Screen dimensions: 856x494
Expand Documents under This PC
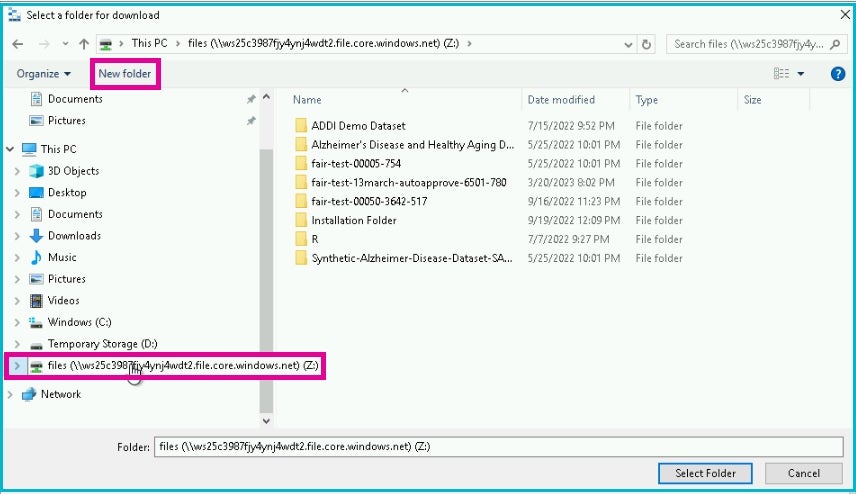click(17, 215)
